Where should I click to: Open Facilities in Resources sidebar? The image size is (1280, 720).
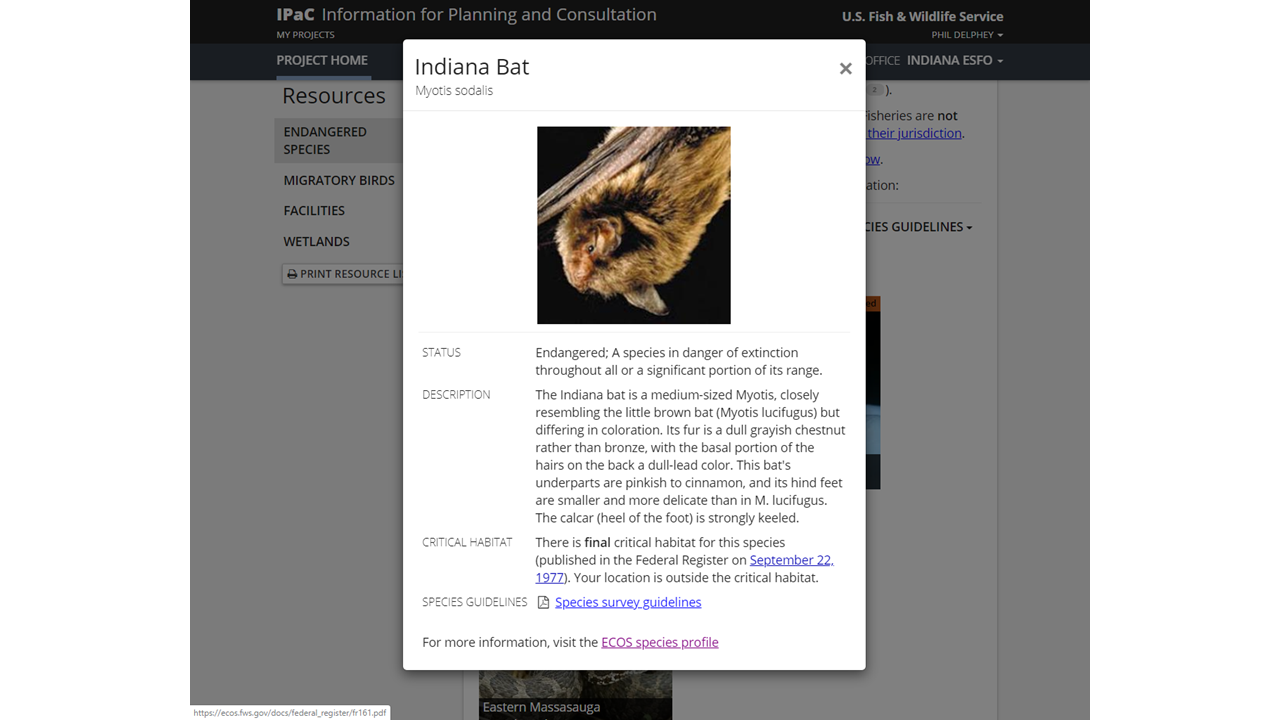[314, 210]
